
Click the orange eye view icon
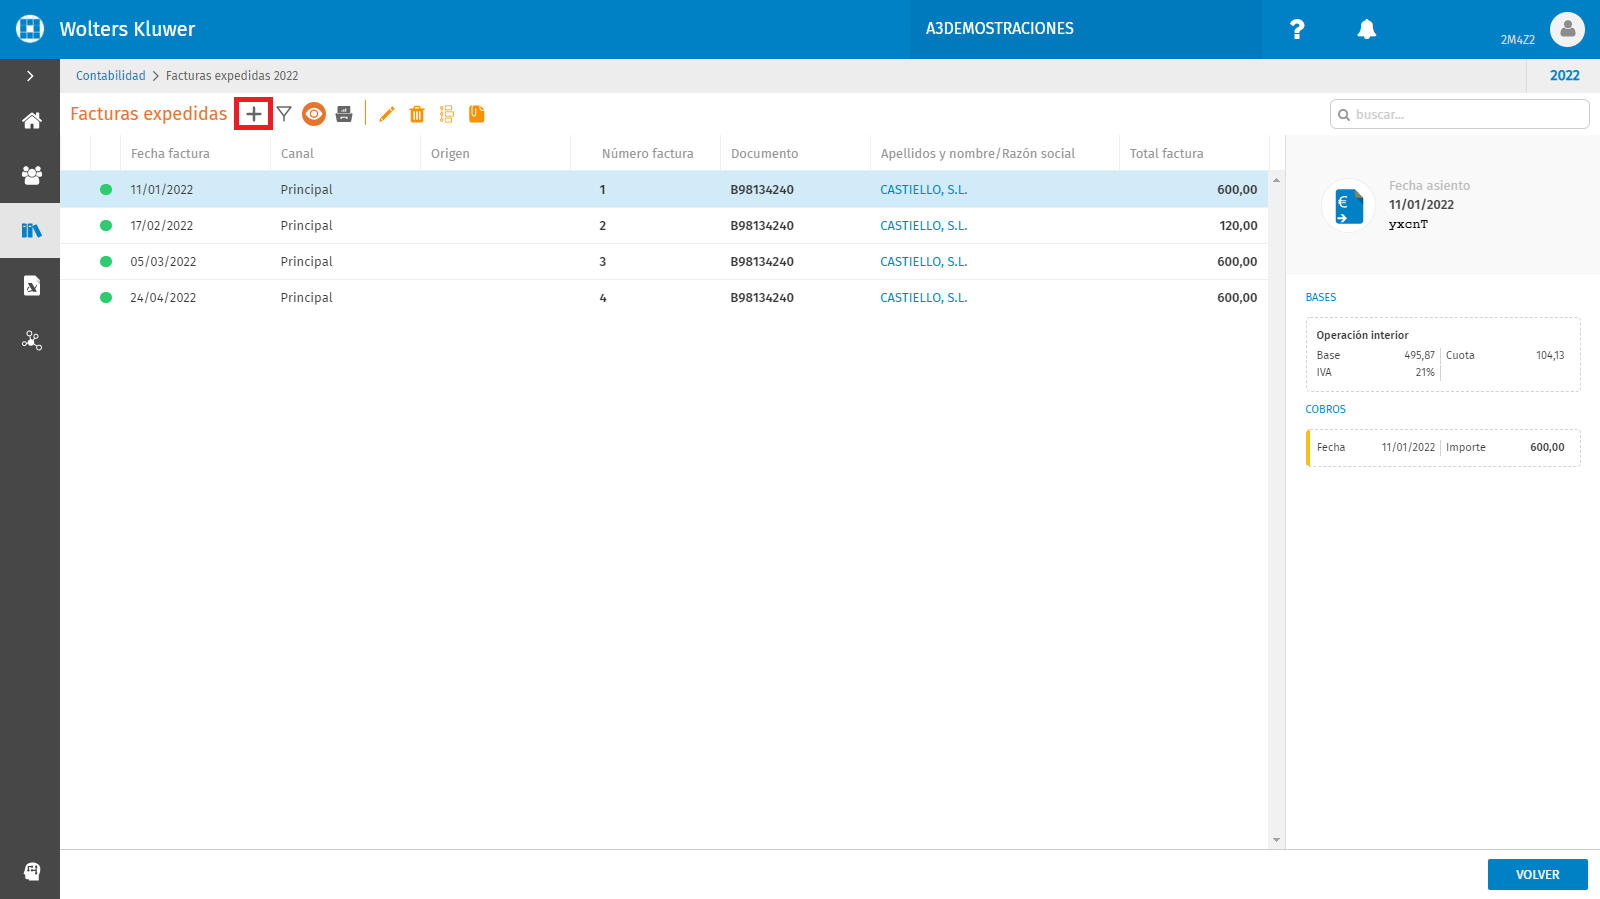314,114
